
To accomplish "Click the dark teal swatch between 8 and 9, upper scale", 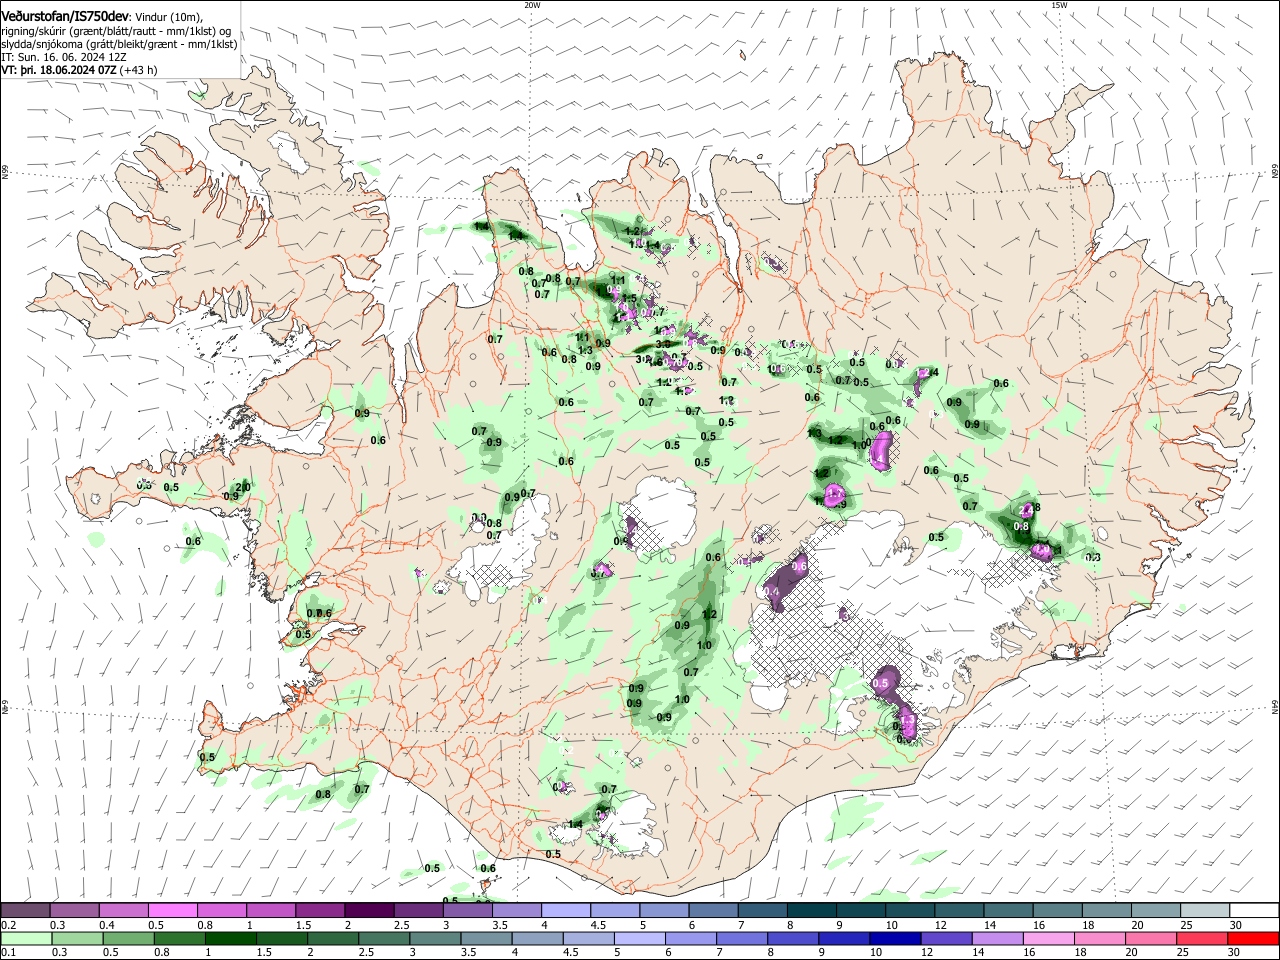I will pyautogui.click(x=811, y=911).
